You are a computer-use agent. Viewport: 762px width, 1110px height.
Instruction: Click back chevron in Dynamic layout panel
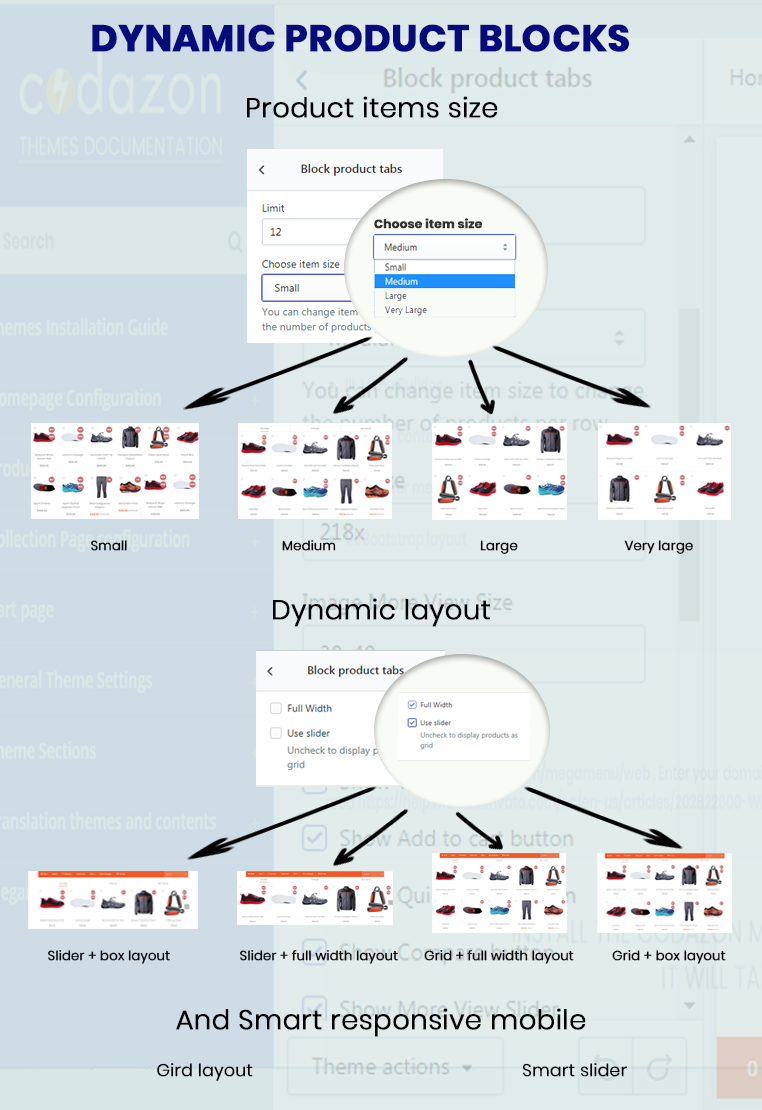(270, 670)
